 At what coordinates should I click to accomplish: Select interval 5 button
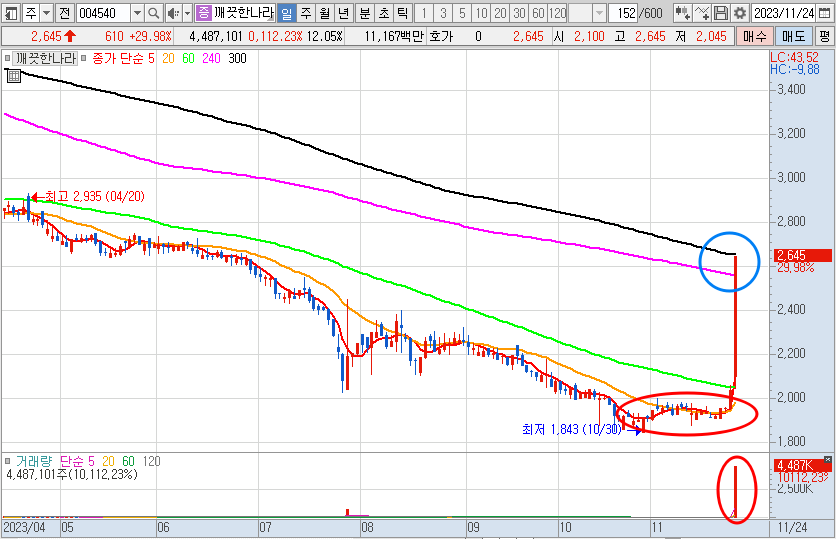tap(462, 13)
